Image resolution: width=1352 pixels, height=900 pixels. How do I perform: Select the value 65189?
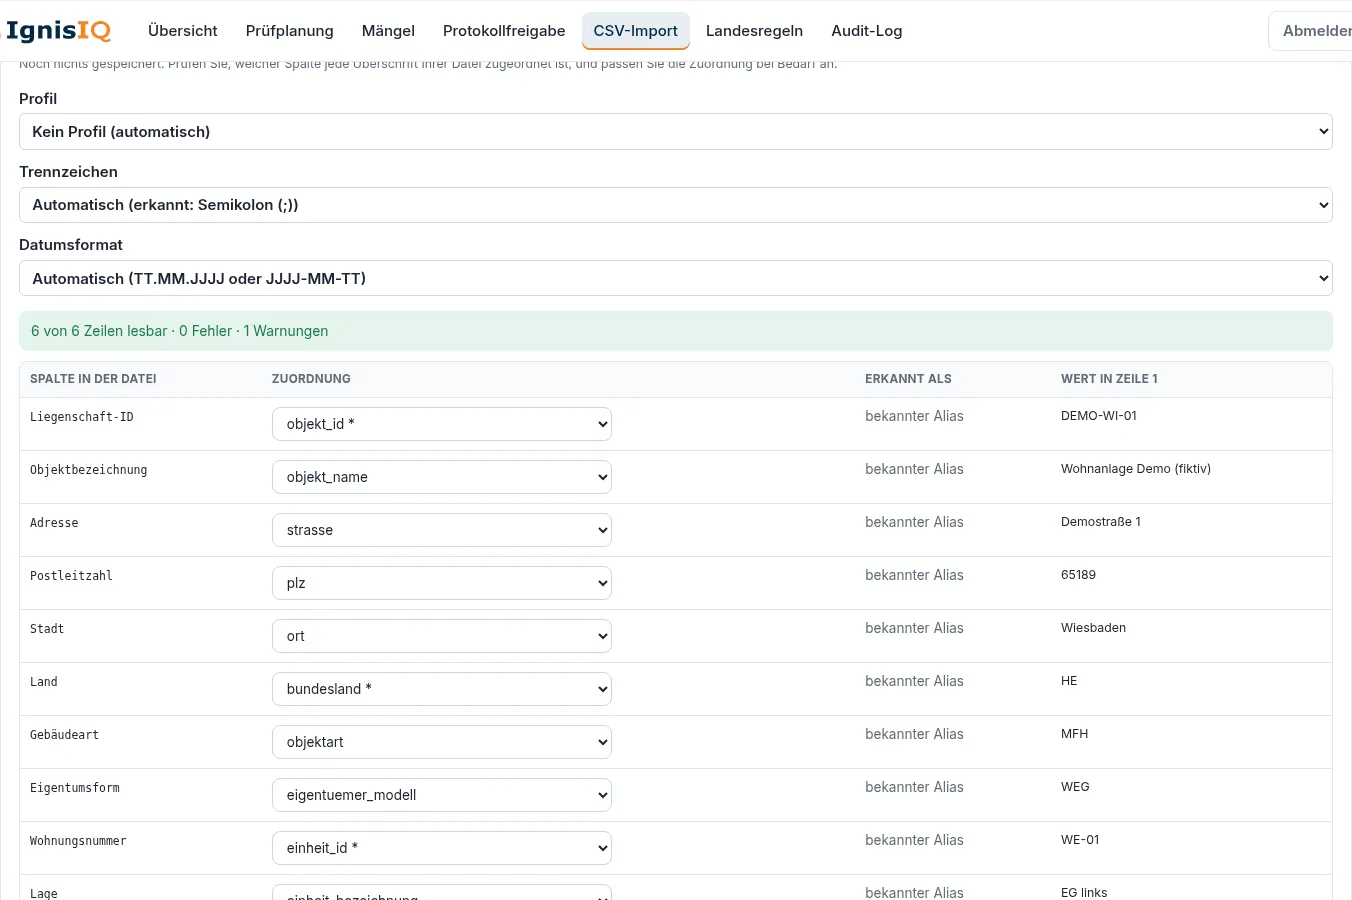point(1078,575)
